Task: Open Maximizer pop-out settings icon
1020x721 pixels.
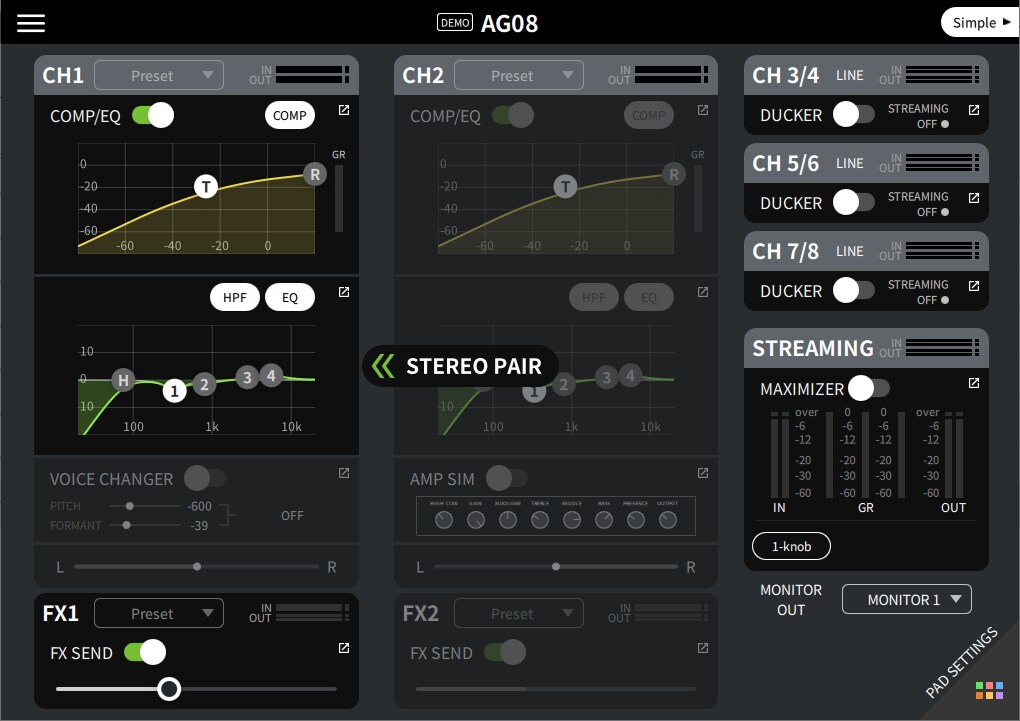Action: click(974, 383)
